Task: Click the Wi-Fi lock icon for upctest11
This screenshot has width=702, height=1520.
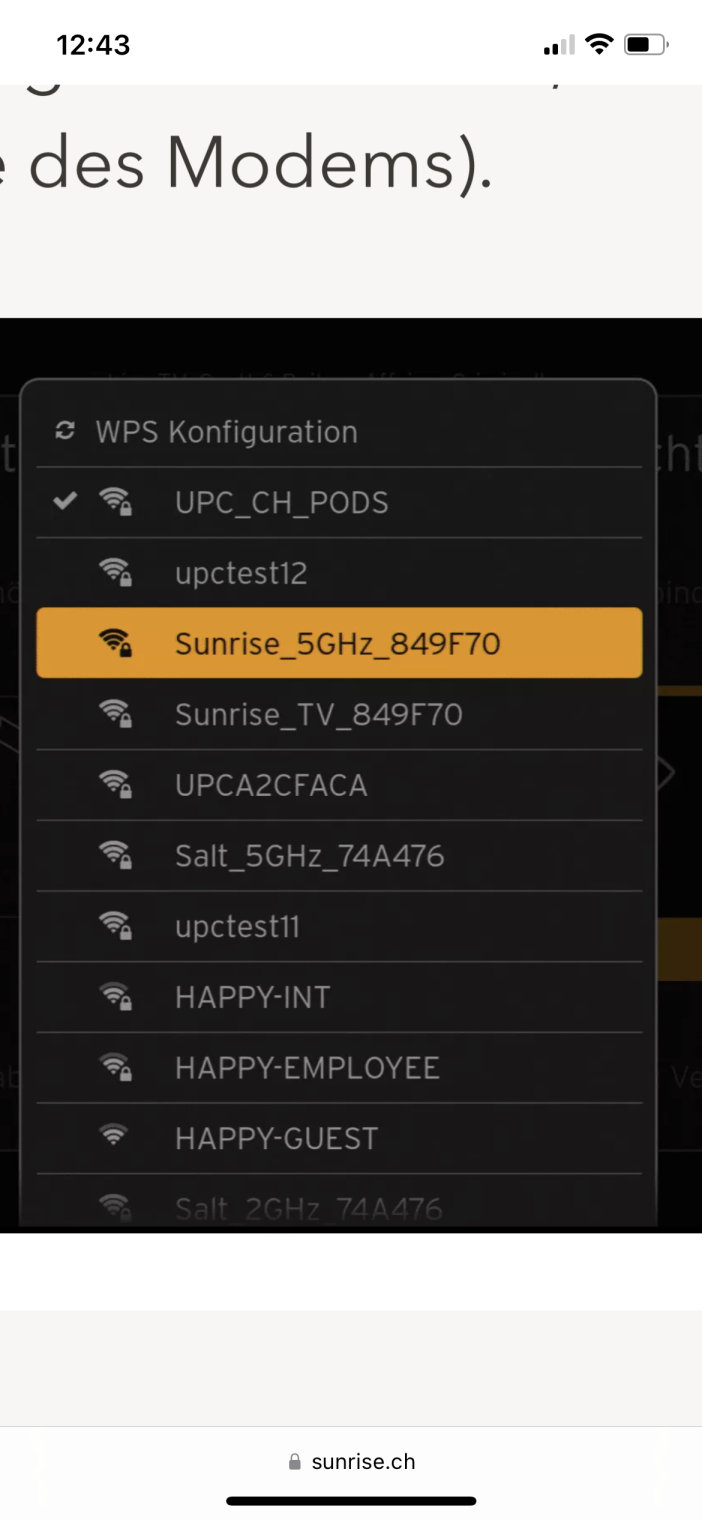Action: point(116,926)
